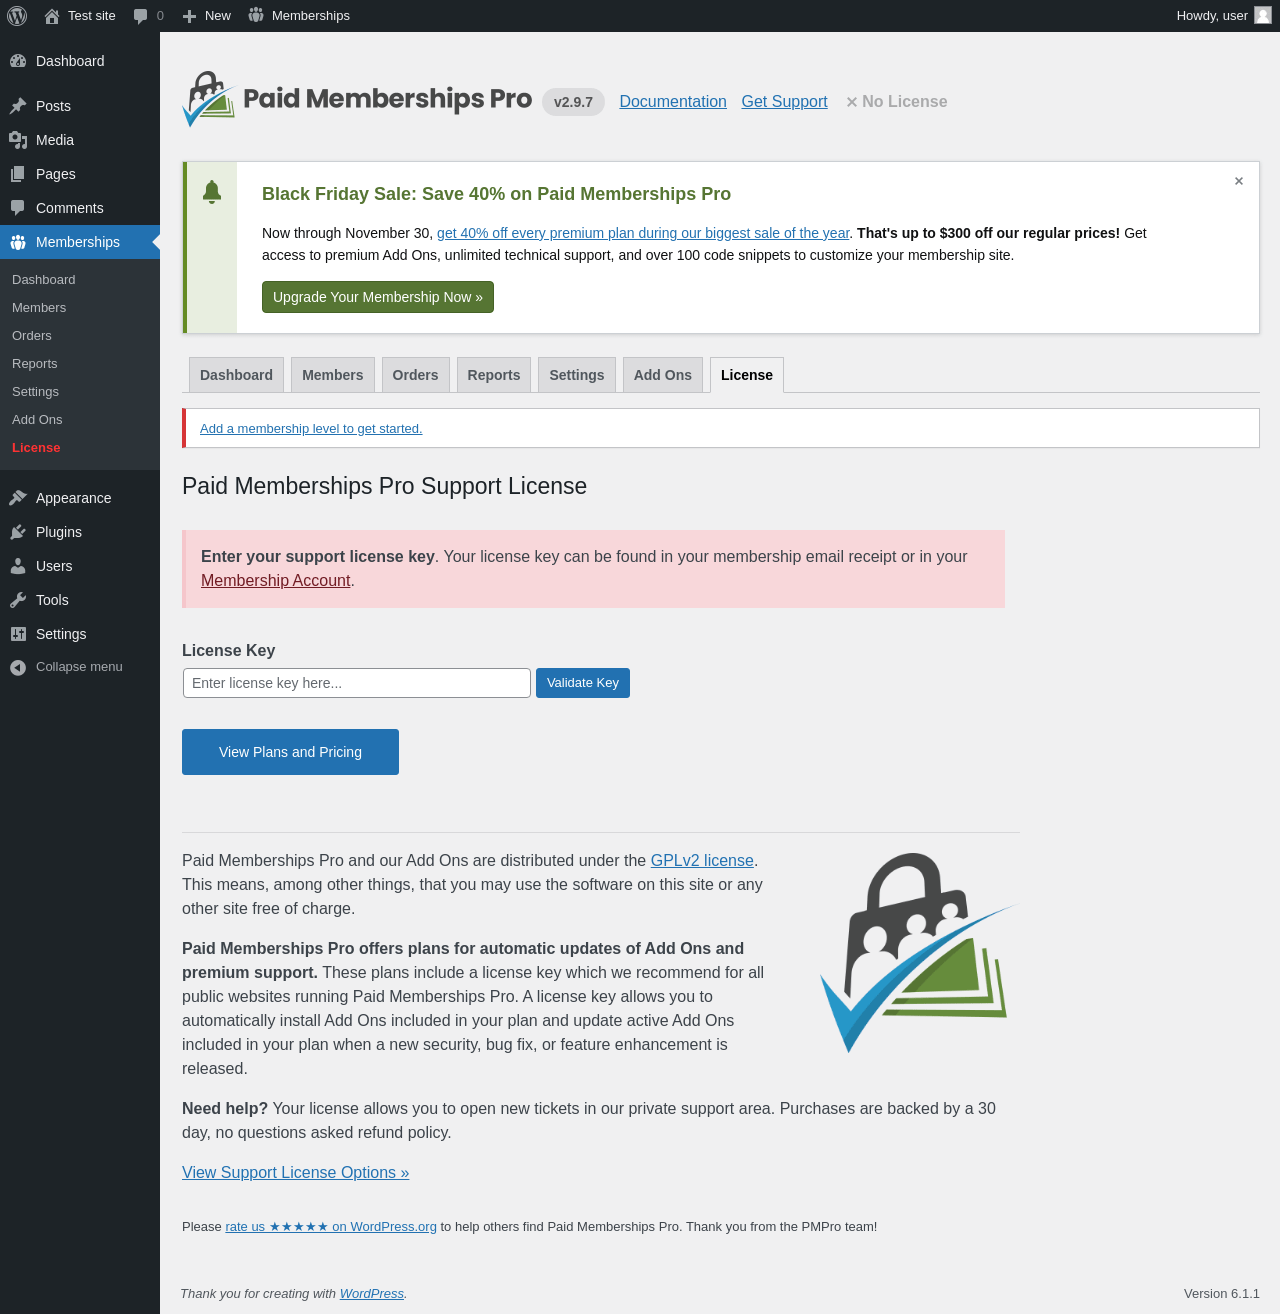The width and height of the screenshot is (1280, 1314).
Task: Click Upgrade Your Membership Now button
Action: pos(378,297)
